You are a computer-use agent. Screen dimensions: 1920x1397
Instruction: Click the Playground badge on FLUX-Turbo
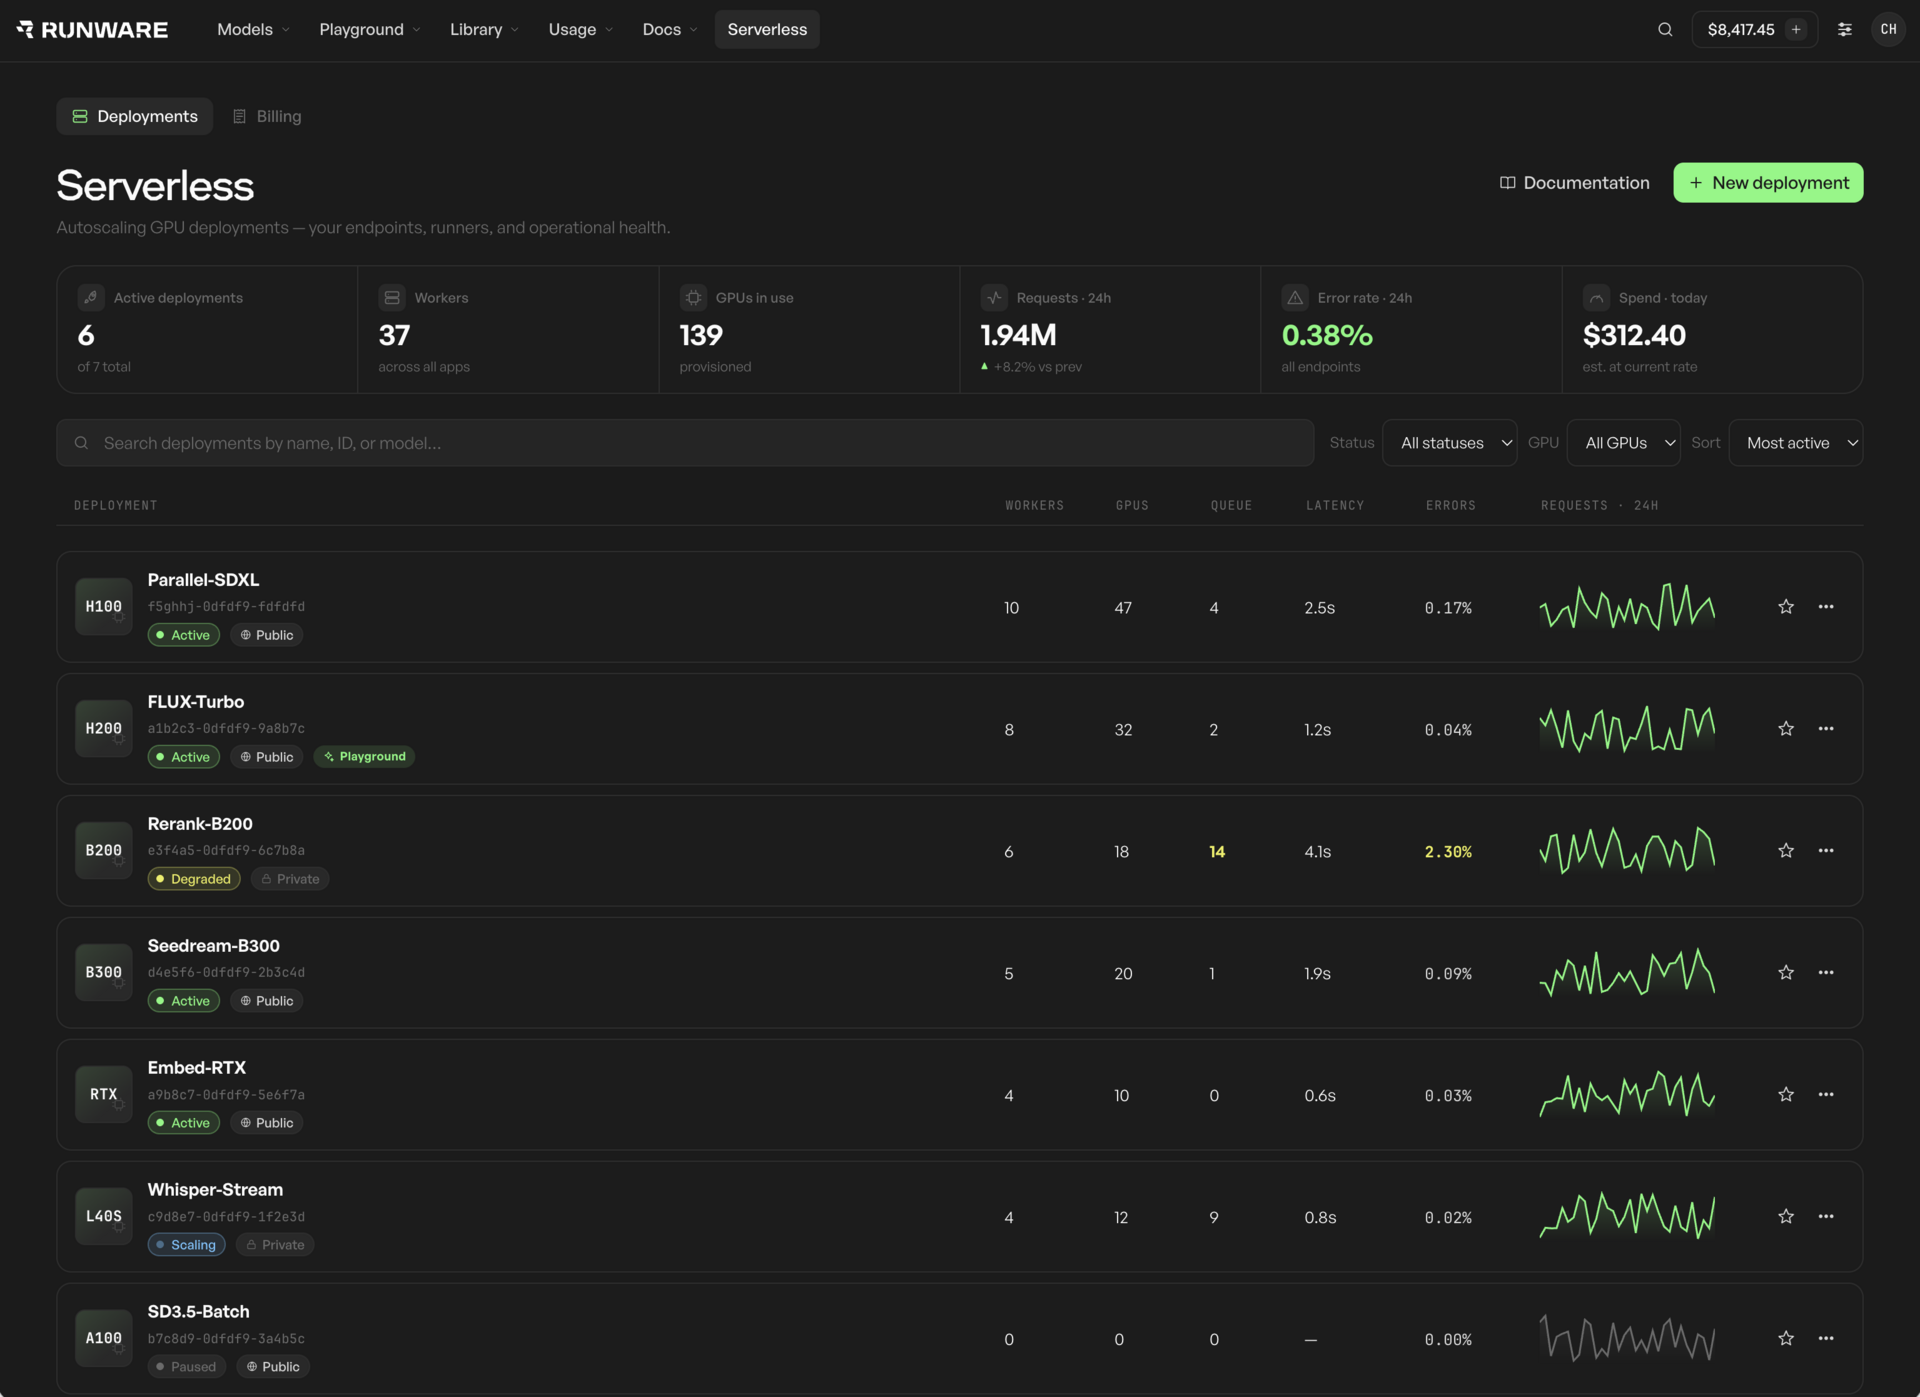pos(364,757)
